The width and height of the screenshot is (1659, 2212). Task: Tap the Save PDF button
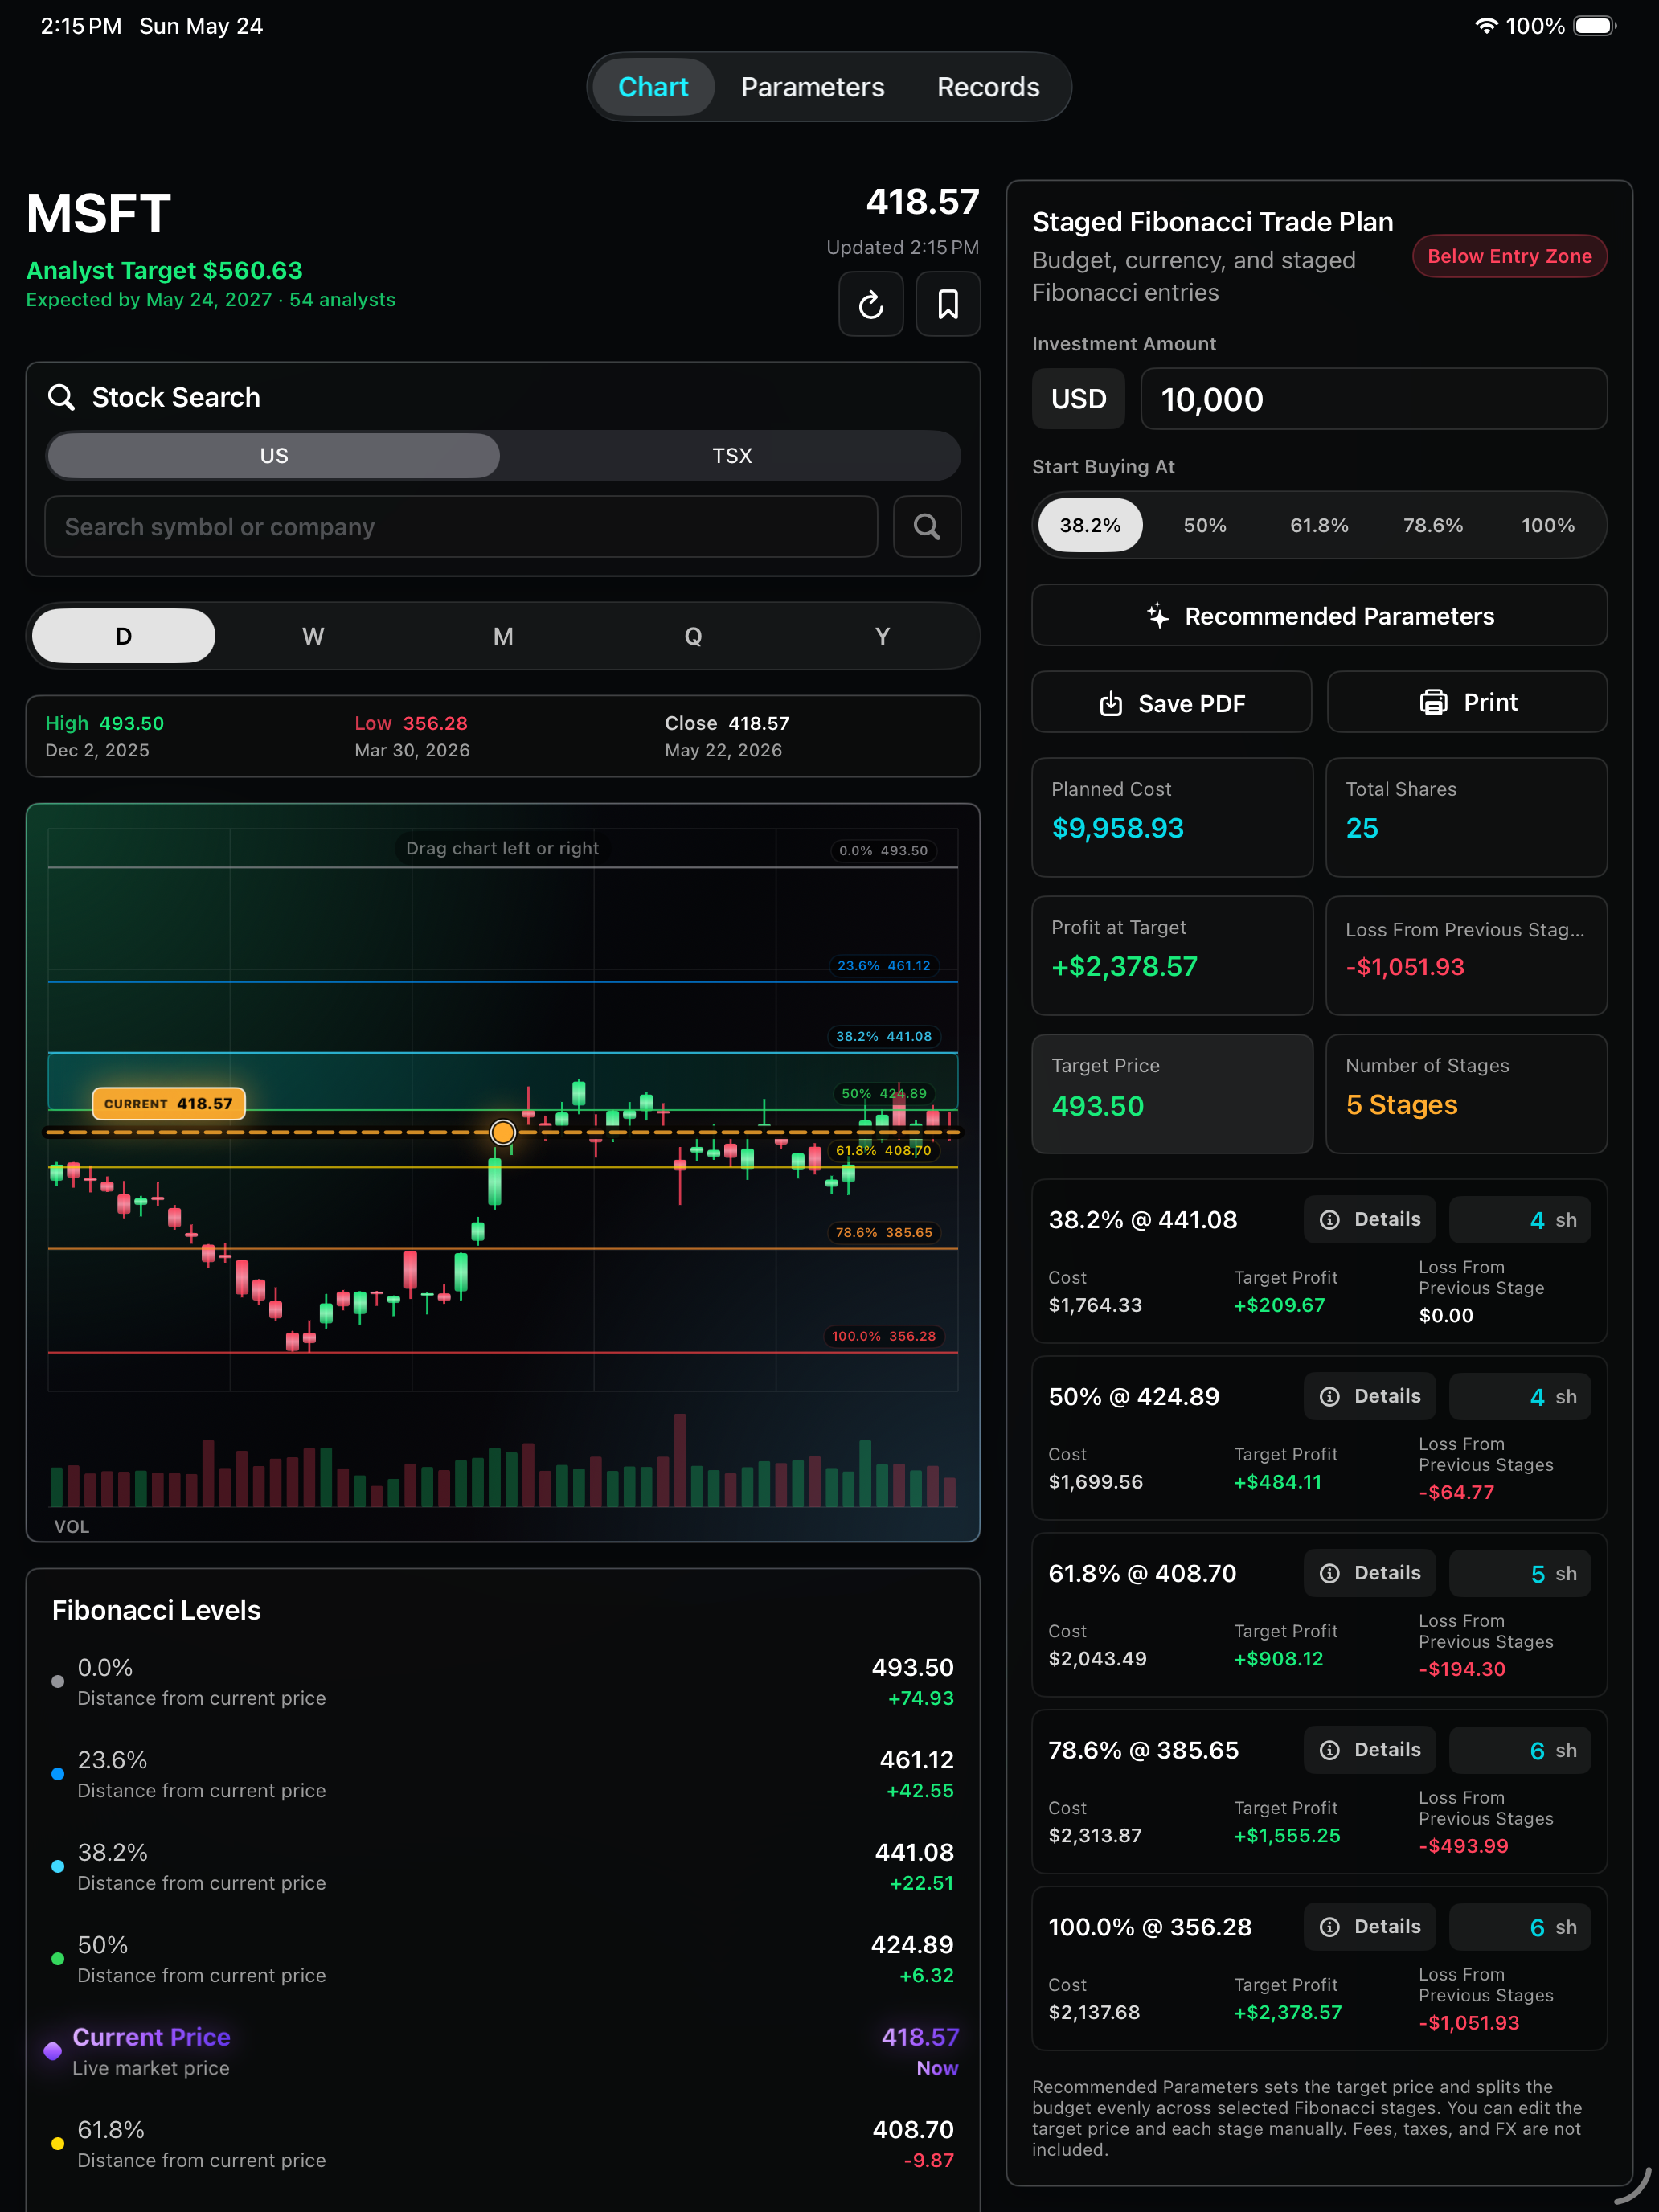[x=1171, y=703]
